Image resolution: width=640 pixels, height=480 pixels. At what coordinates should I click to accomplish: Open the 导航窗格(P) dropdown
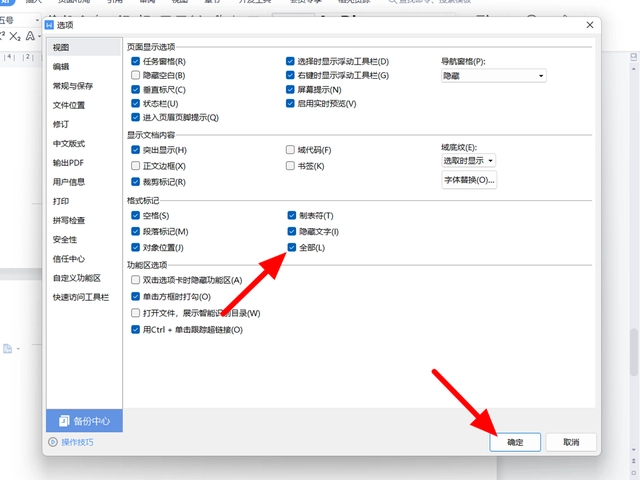[x=493, y=76]
